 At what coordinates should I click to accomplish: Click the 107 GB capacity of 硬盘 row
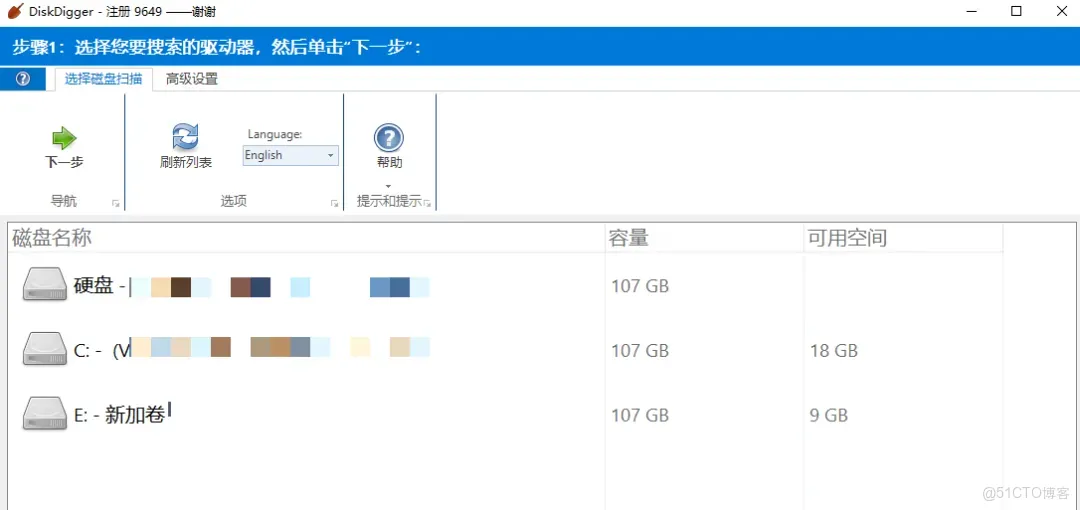pos(640,286)
